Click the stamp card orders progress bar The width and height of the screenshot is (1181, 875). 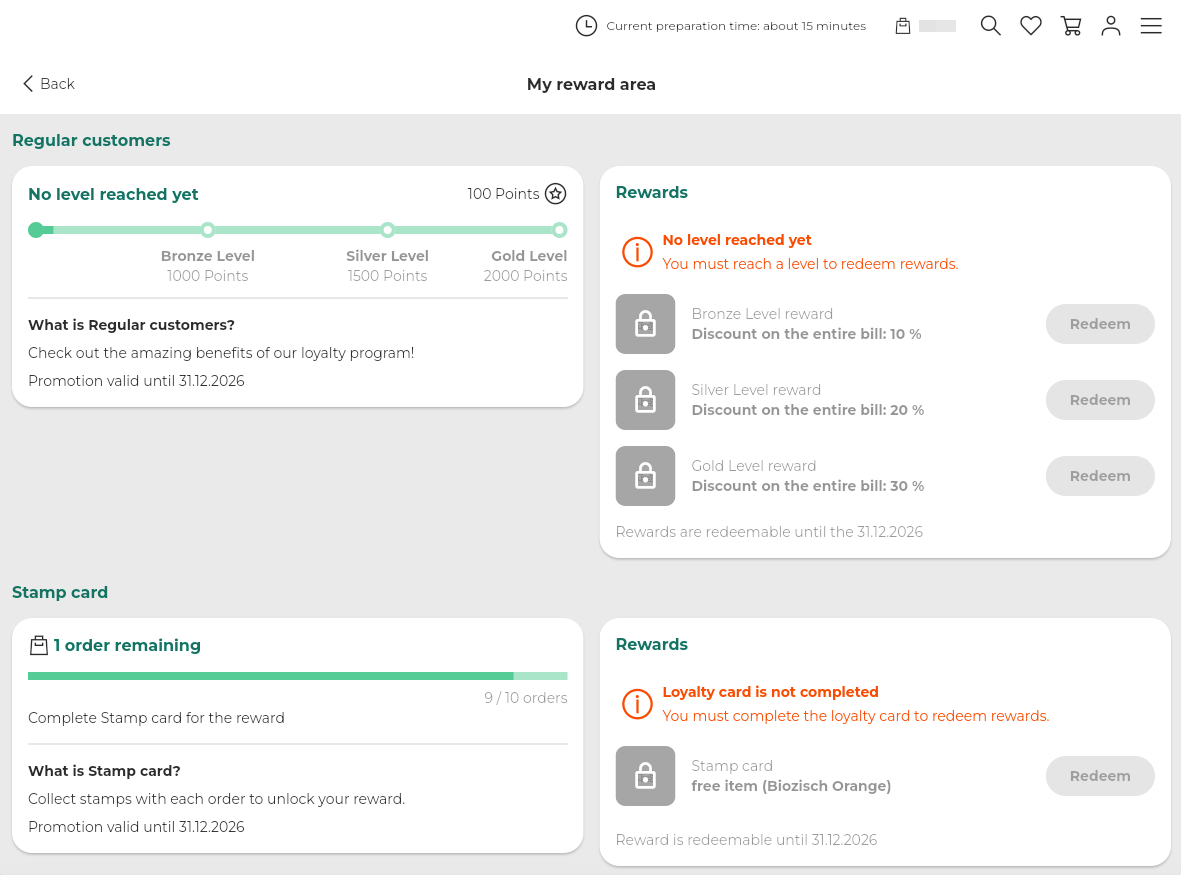click(x=297, y=676)
